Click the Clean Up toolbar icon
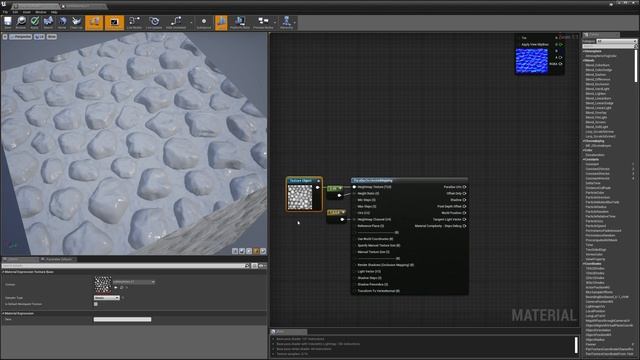 pos(76,22)
